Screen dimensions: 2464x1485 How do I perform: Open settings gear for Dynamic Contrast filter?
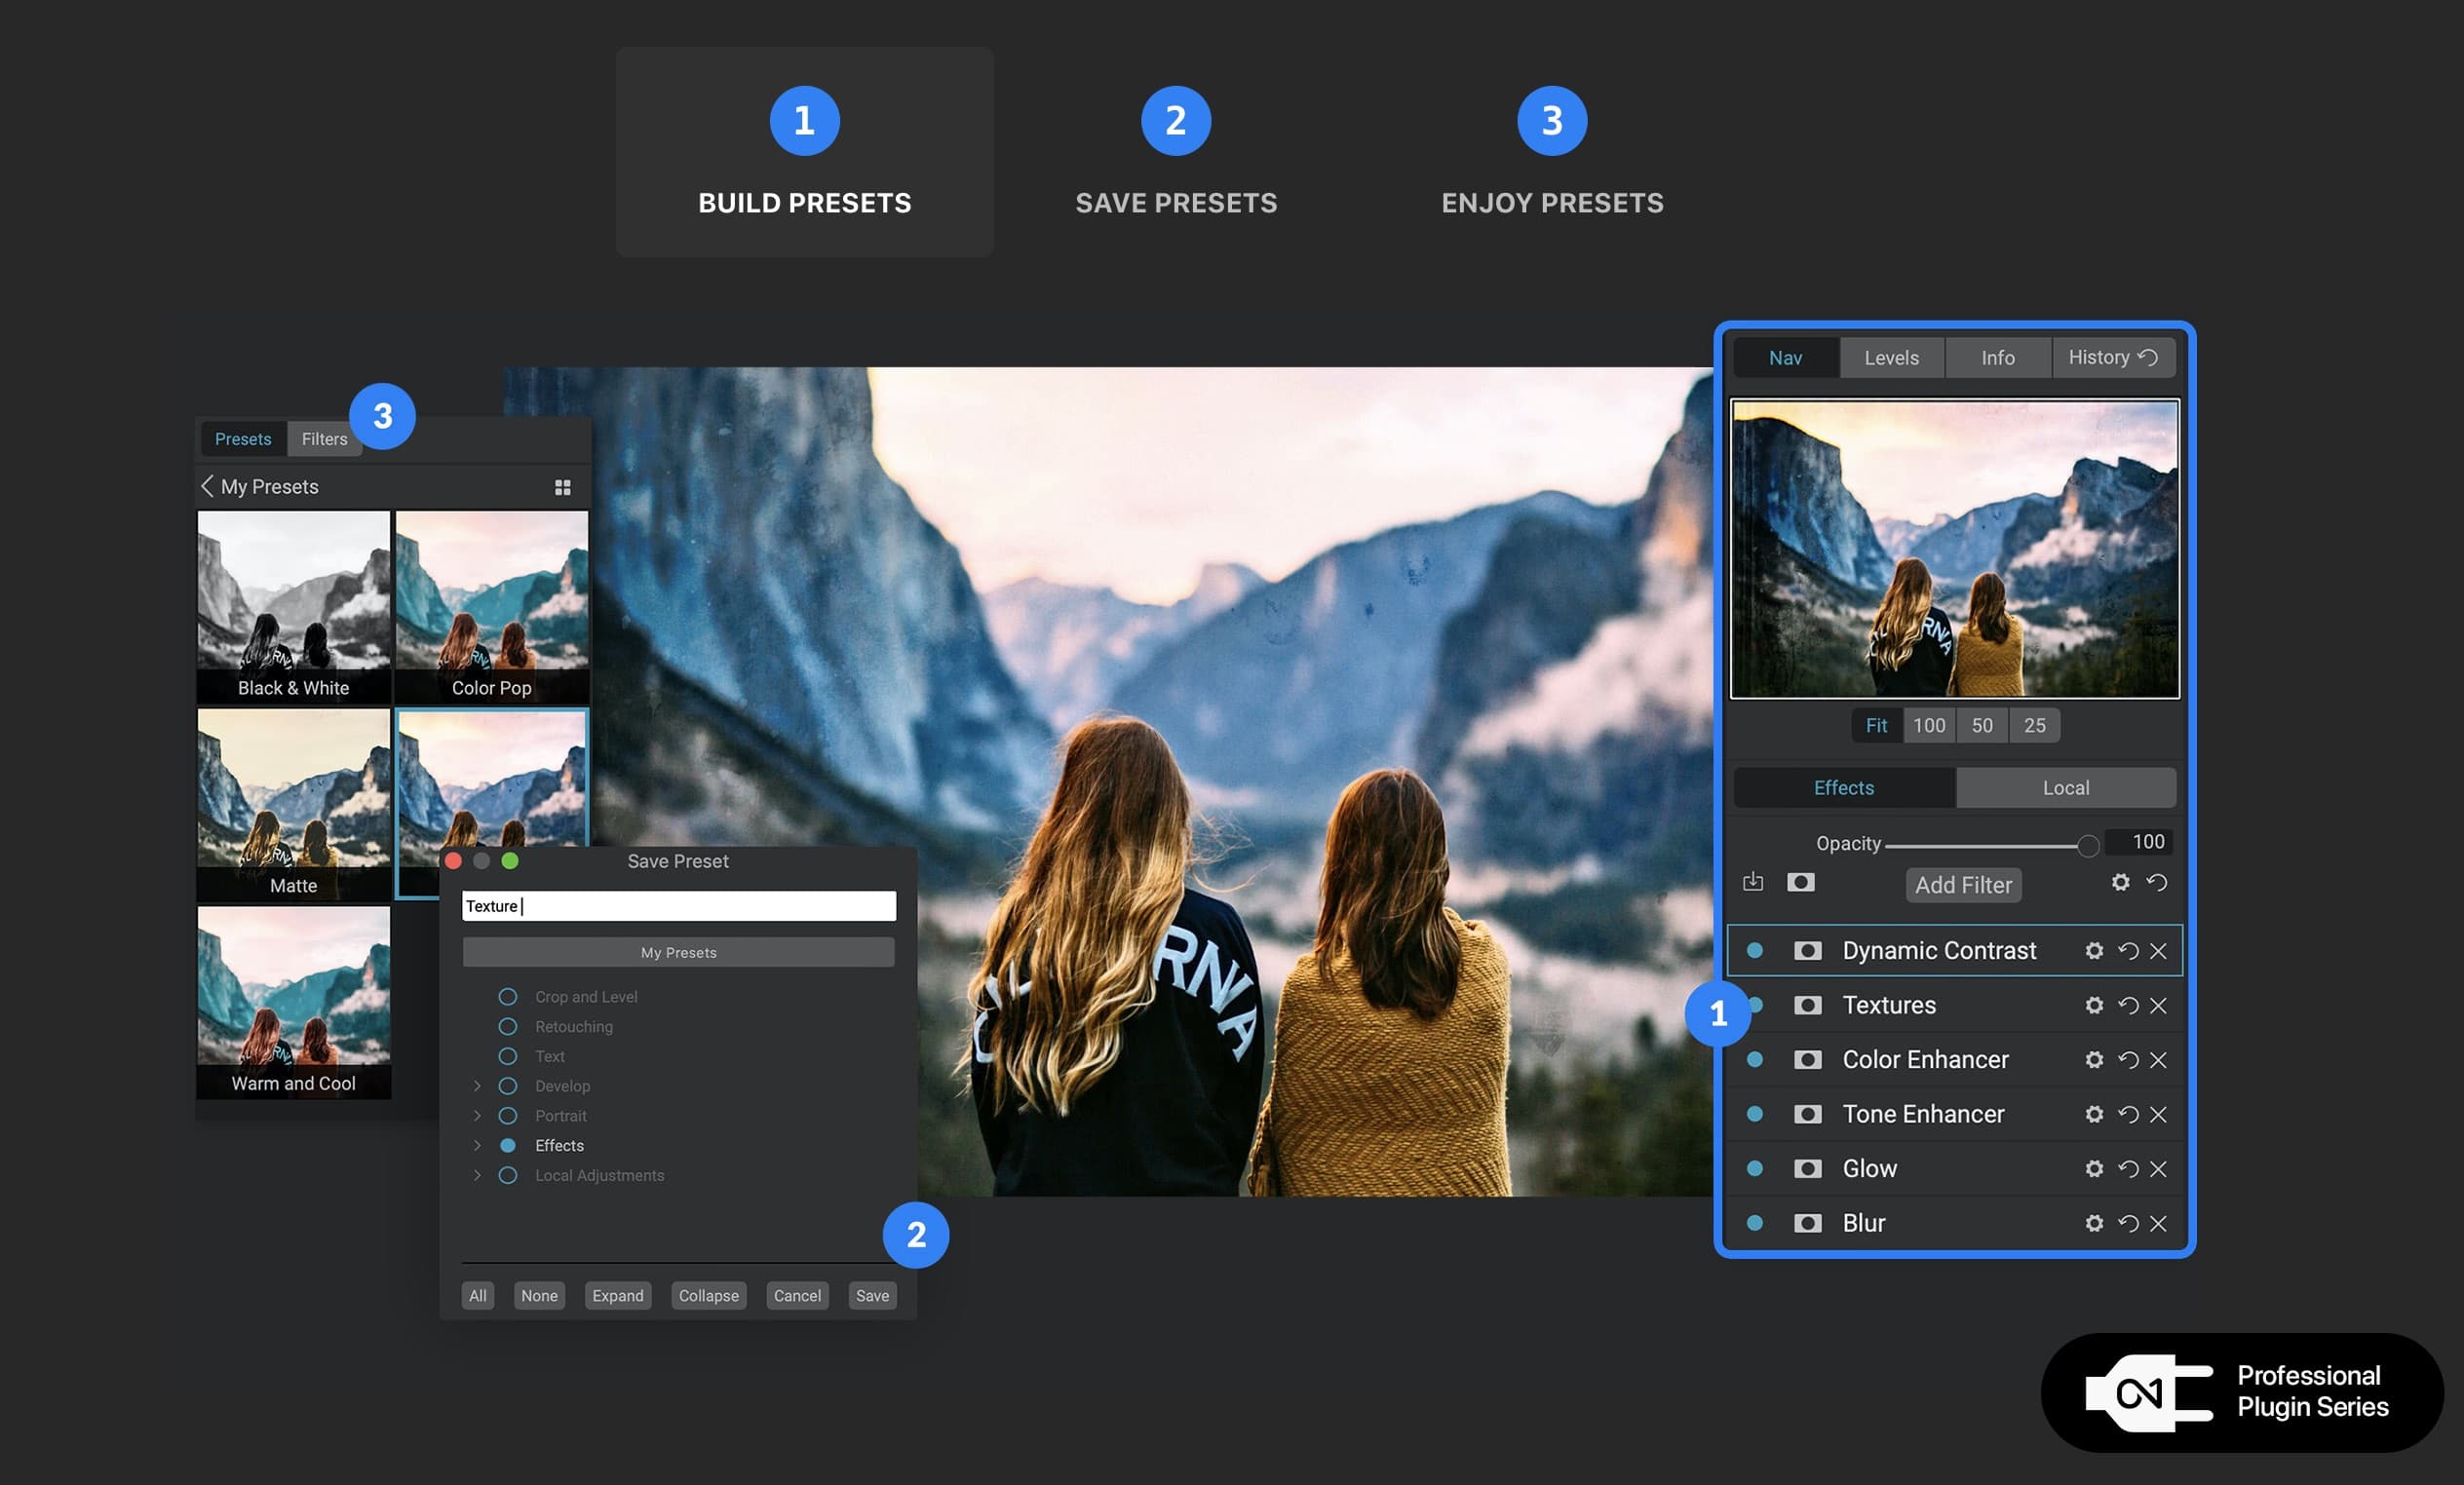(2093, 950)
